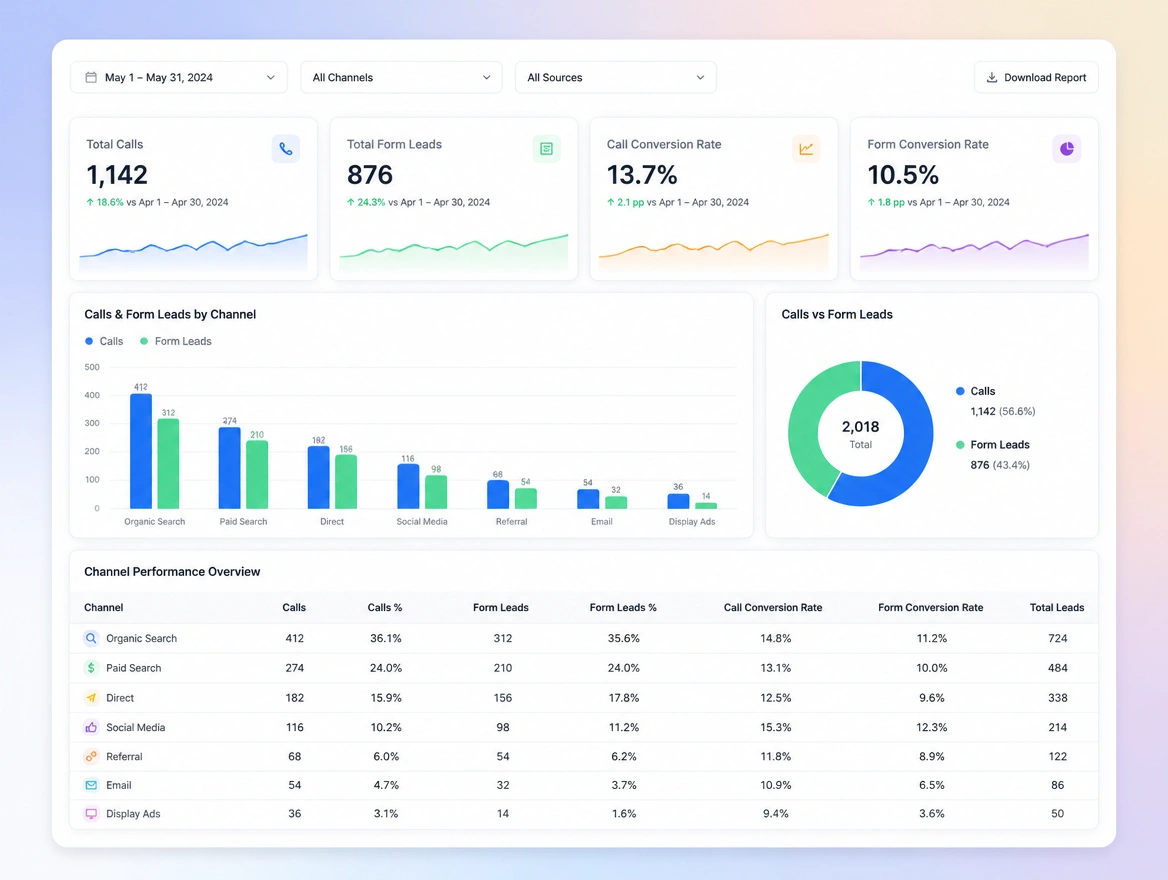This screenshot has height=880, width=1168.
Task: Click the dollar icon for Paid Search row
Action: (91, 668)
